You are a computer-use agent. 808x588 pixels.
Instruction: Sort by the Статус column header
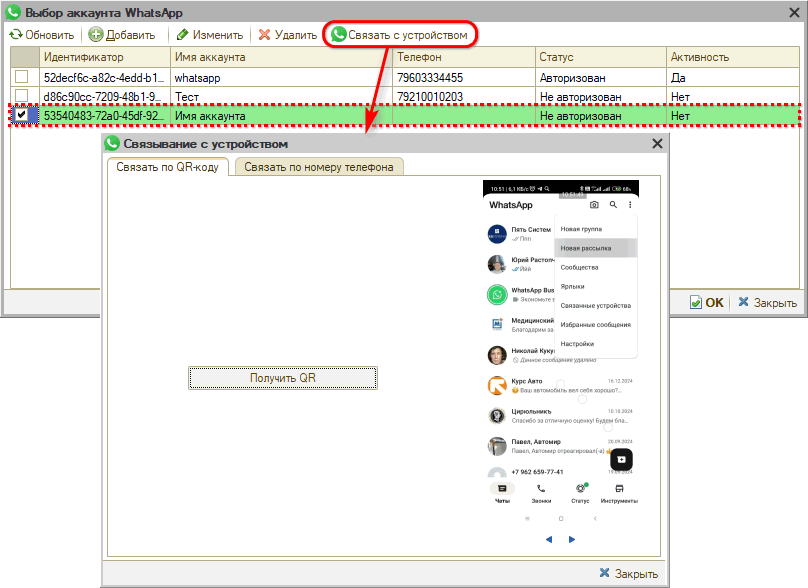click(600, 57)
